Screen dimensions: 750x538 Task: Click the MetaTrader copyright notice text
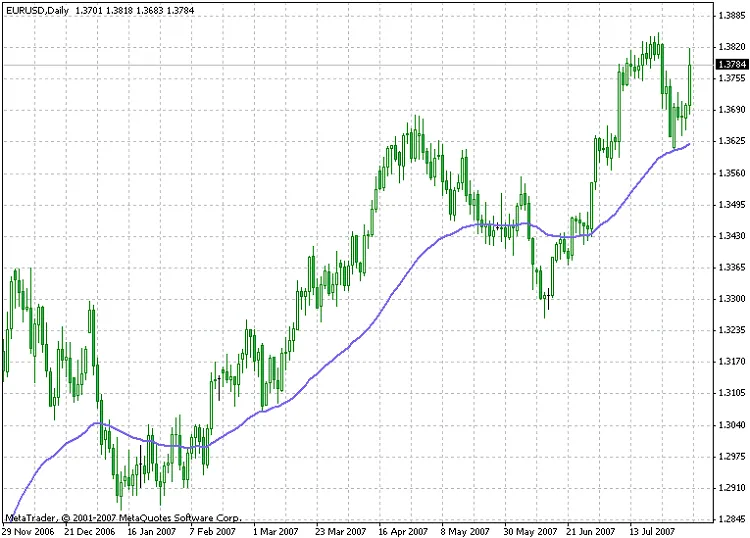coord(122,518)
